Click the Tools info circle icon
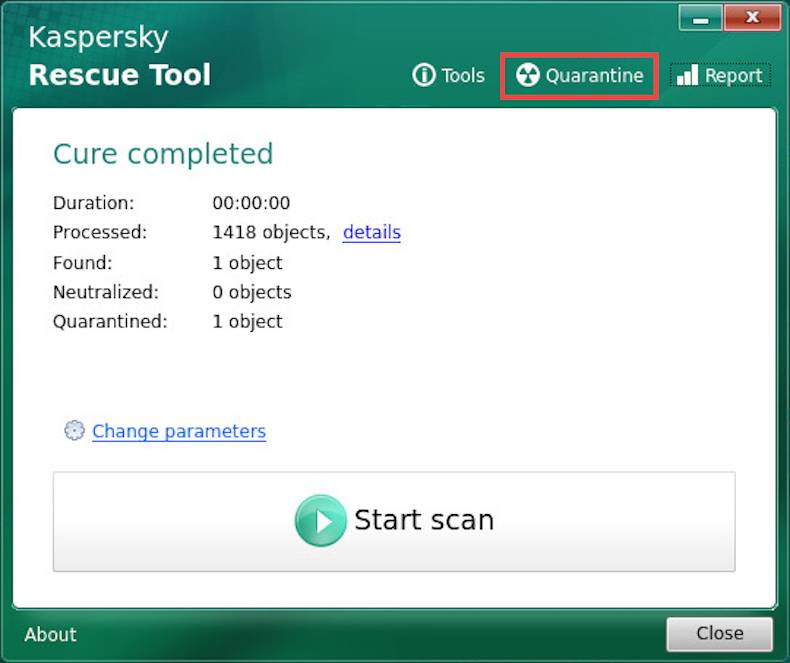The image size is (790, 663). pyautogui.click(x=424, y=76)
